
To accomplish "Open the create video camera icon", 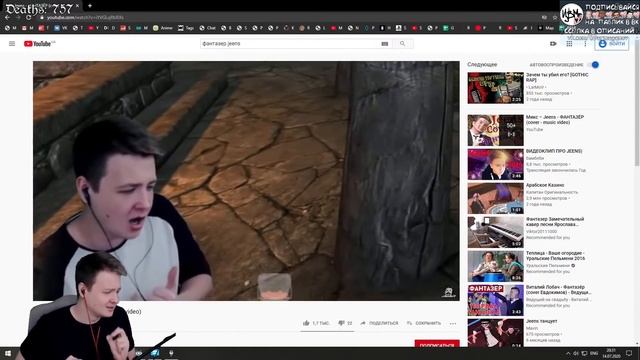I will (553, 44).
